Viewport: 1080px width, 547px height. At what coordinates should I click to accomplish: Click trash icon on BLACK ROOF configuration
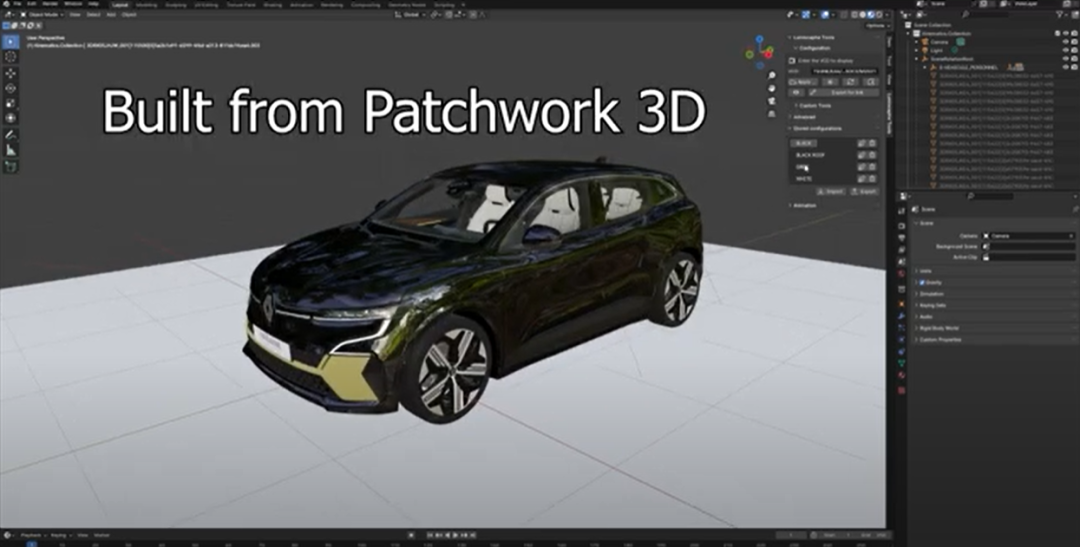[872, 155]
